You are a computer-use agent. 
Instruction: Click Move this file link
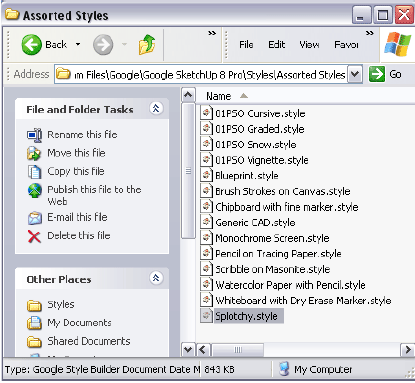tap(76, 153)
